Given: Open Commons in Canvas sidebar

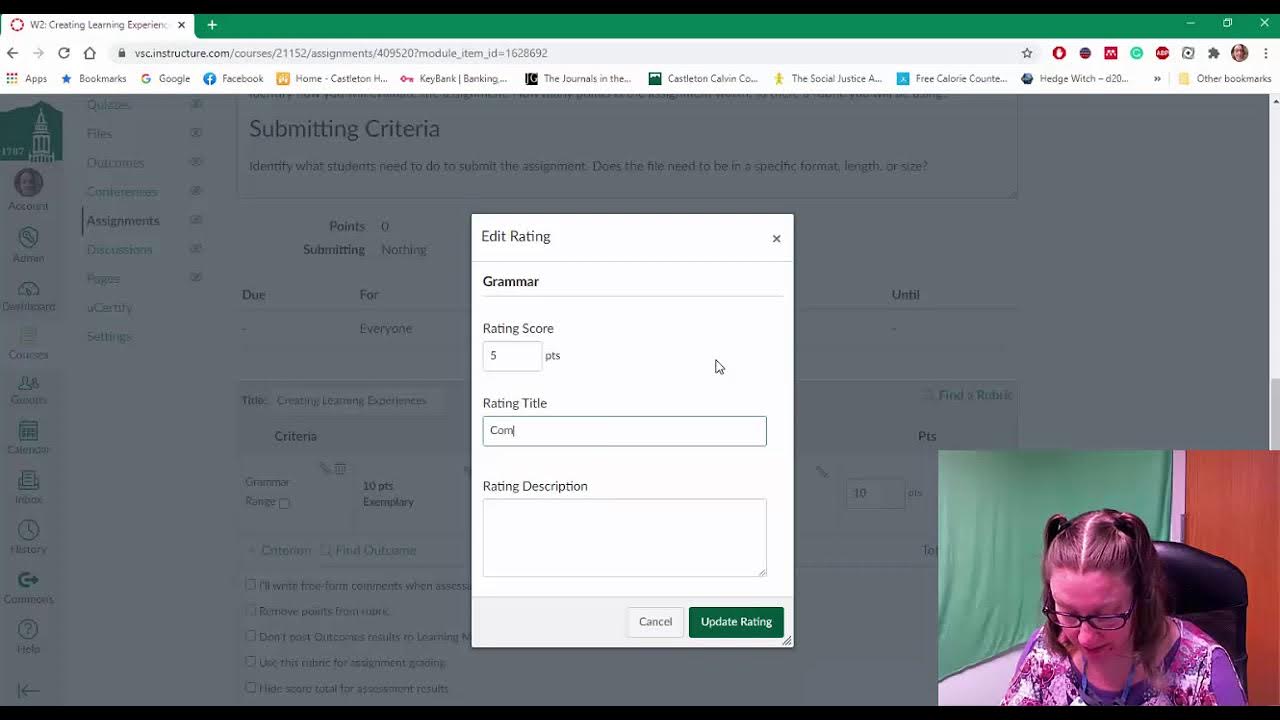Looking at the screenshot, I should click(28, 587).
